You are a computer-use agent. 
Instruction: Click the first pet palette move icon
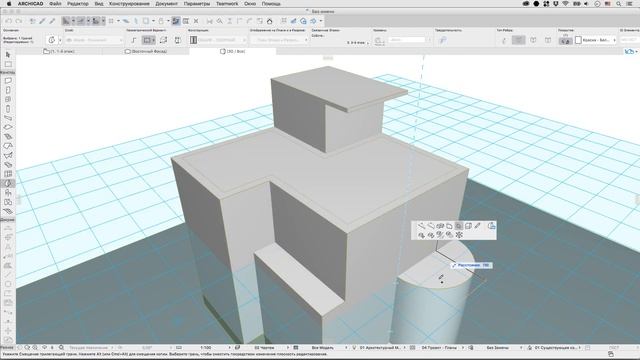[x=421, y=226]
